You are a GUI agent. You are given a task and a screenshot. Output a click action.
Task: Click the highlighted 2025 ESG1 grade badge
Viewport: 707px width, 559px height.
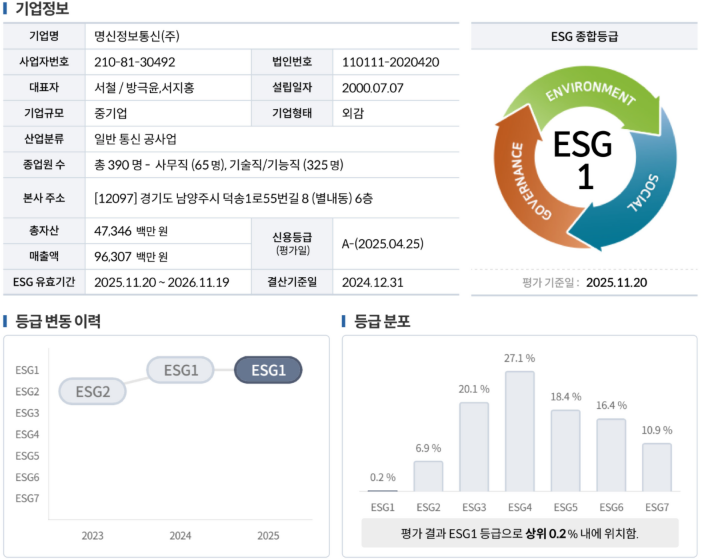click(268, 370)
